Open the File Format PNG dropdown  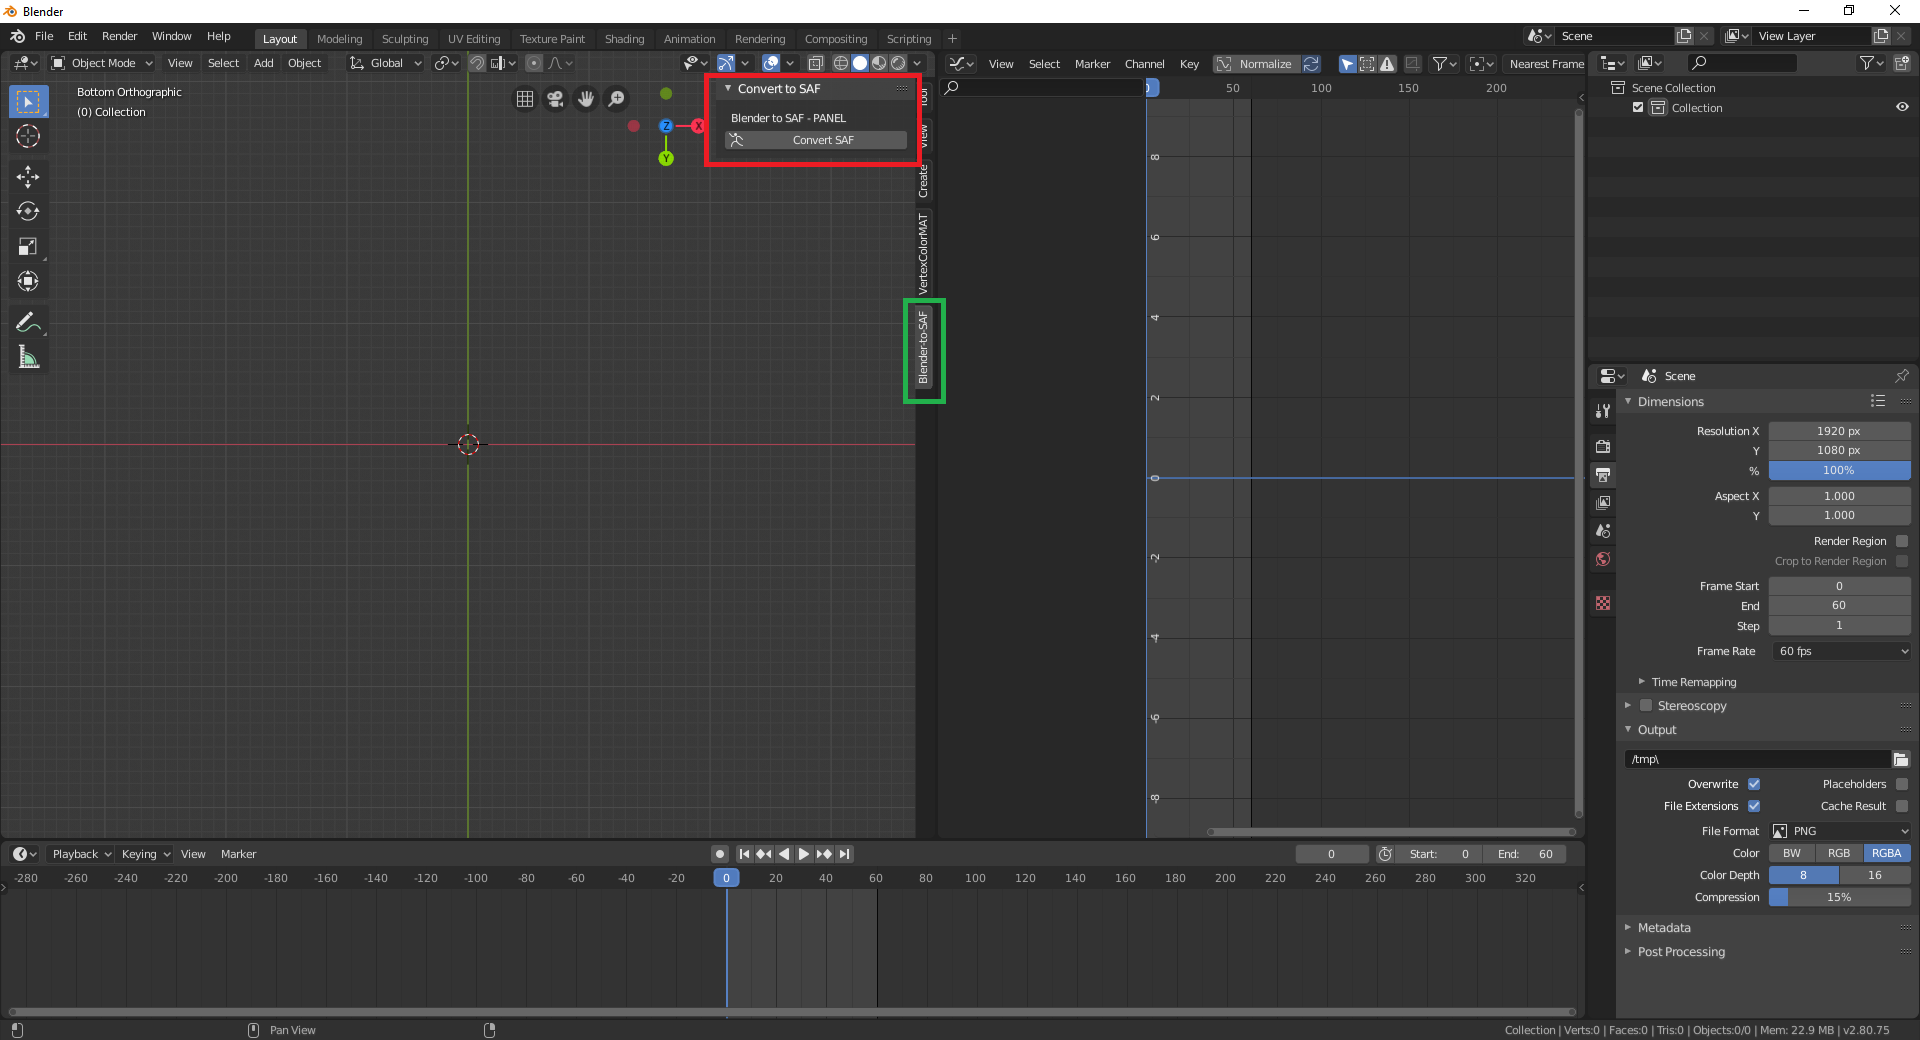[x=1841, y=831]
